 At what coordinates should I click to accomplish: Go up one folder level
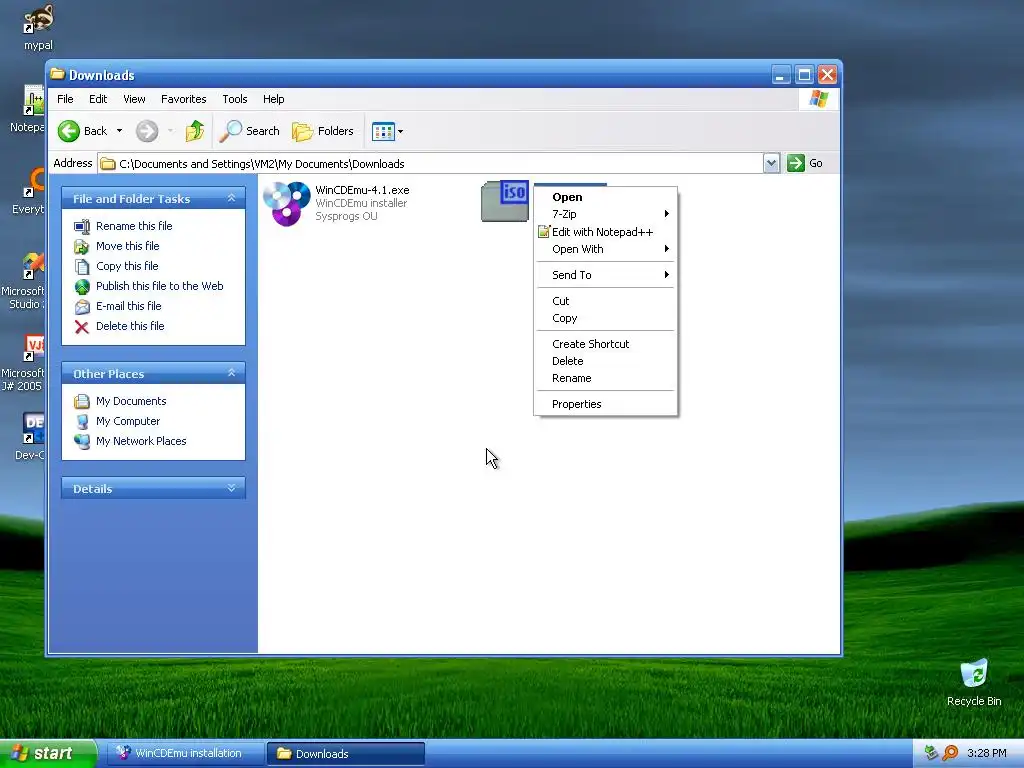195,131
